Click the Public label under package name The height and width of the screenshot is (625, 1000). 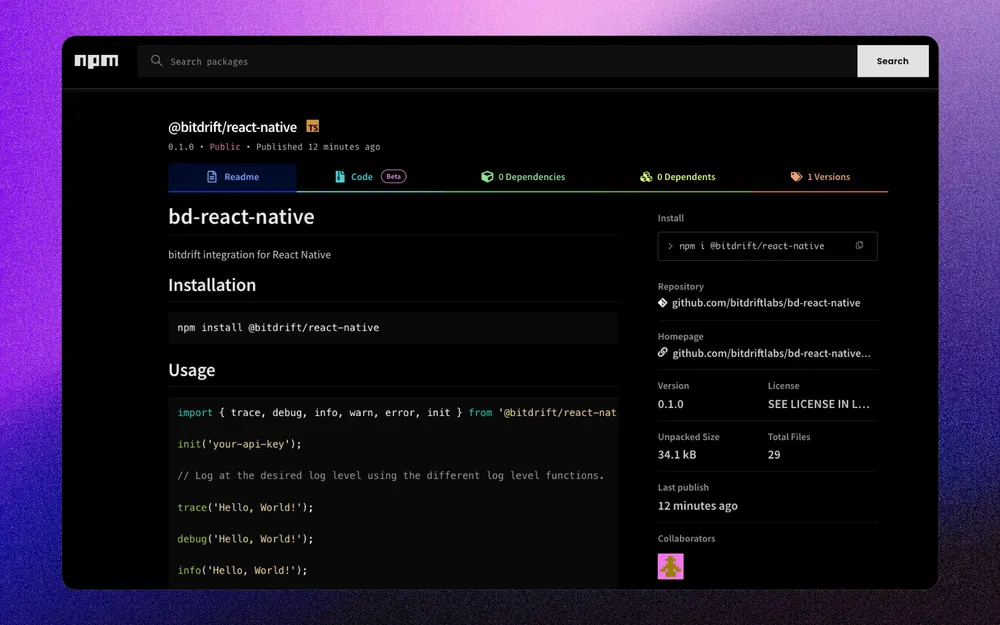[224, 147]
